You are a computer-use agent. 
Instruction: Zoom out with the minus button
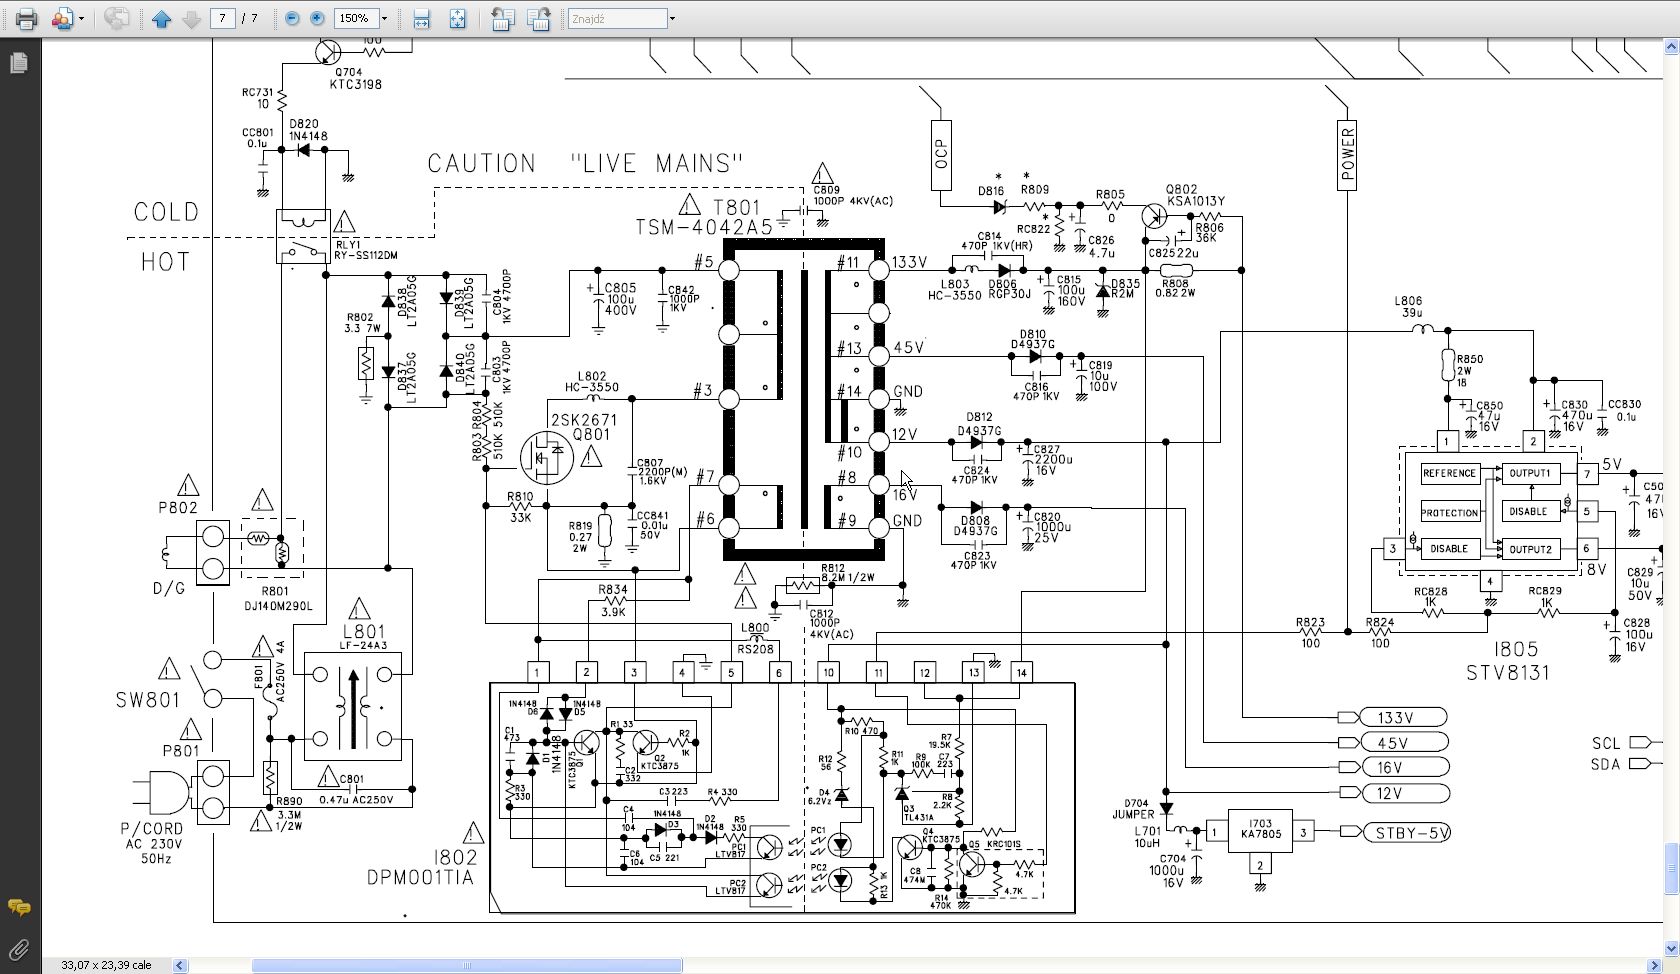tap(292, 18)
